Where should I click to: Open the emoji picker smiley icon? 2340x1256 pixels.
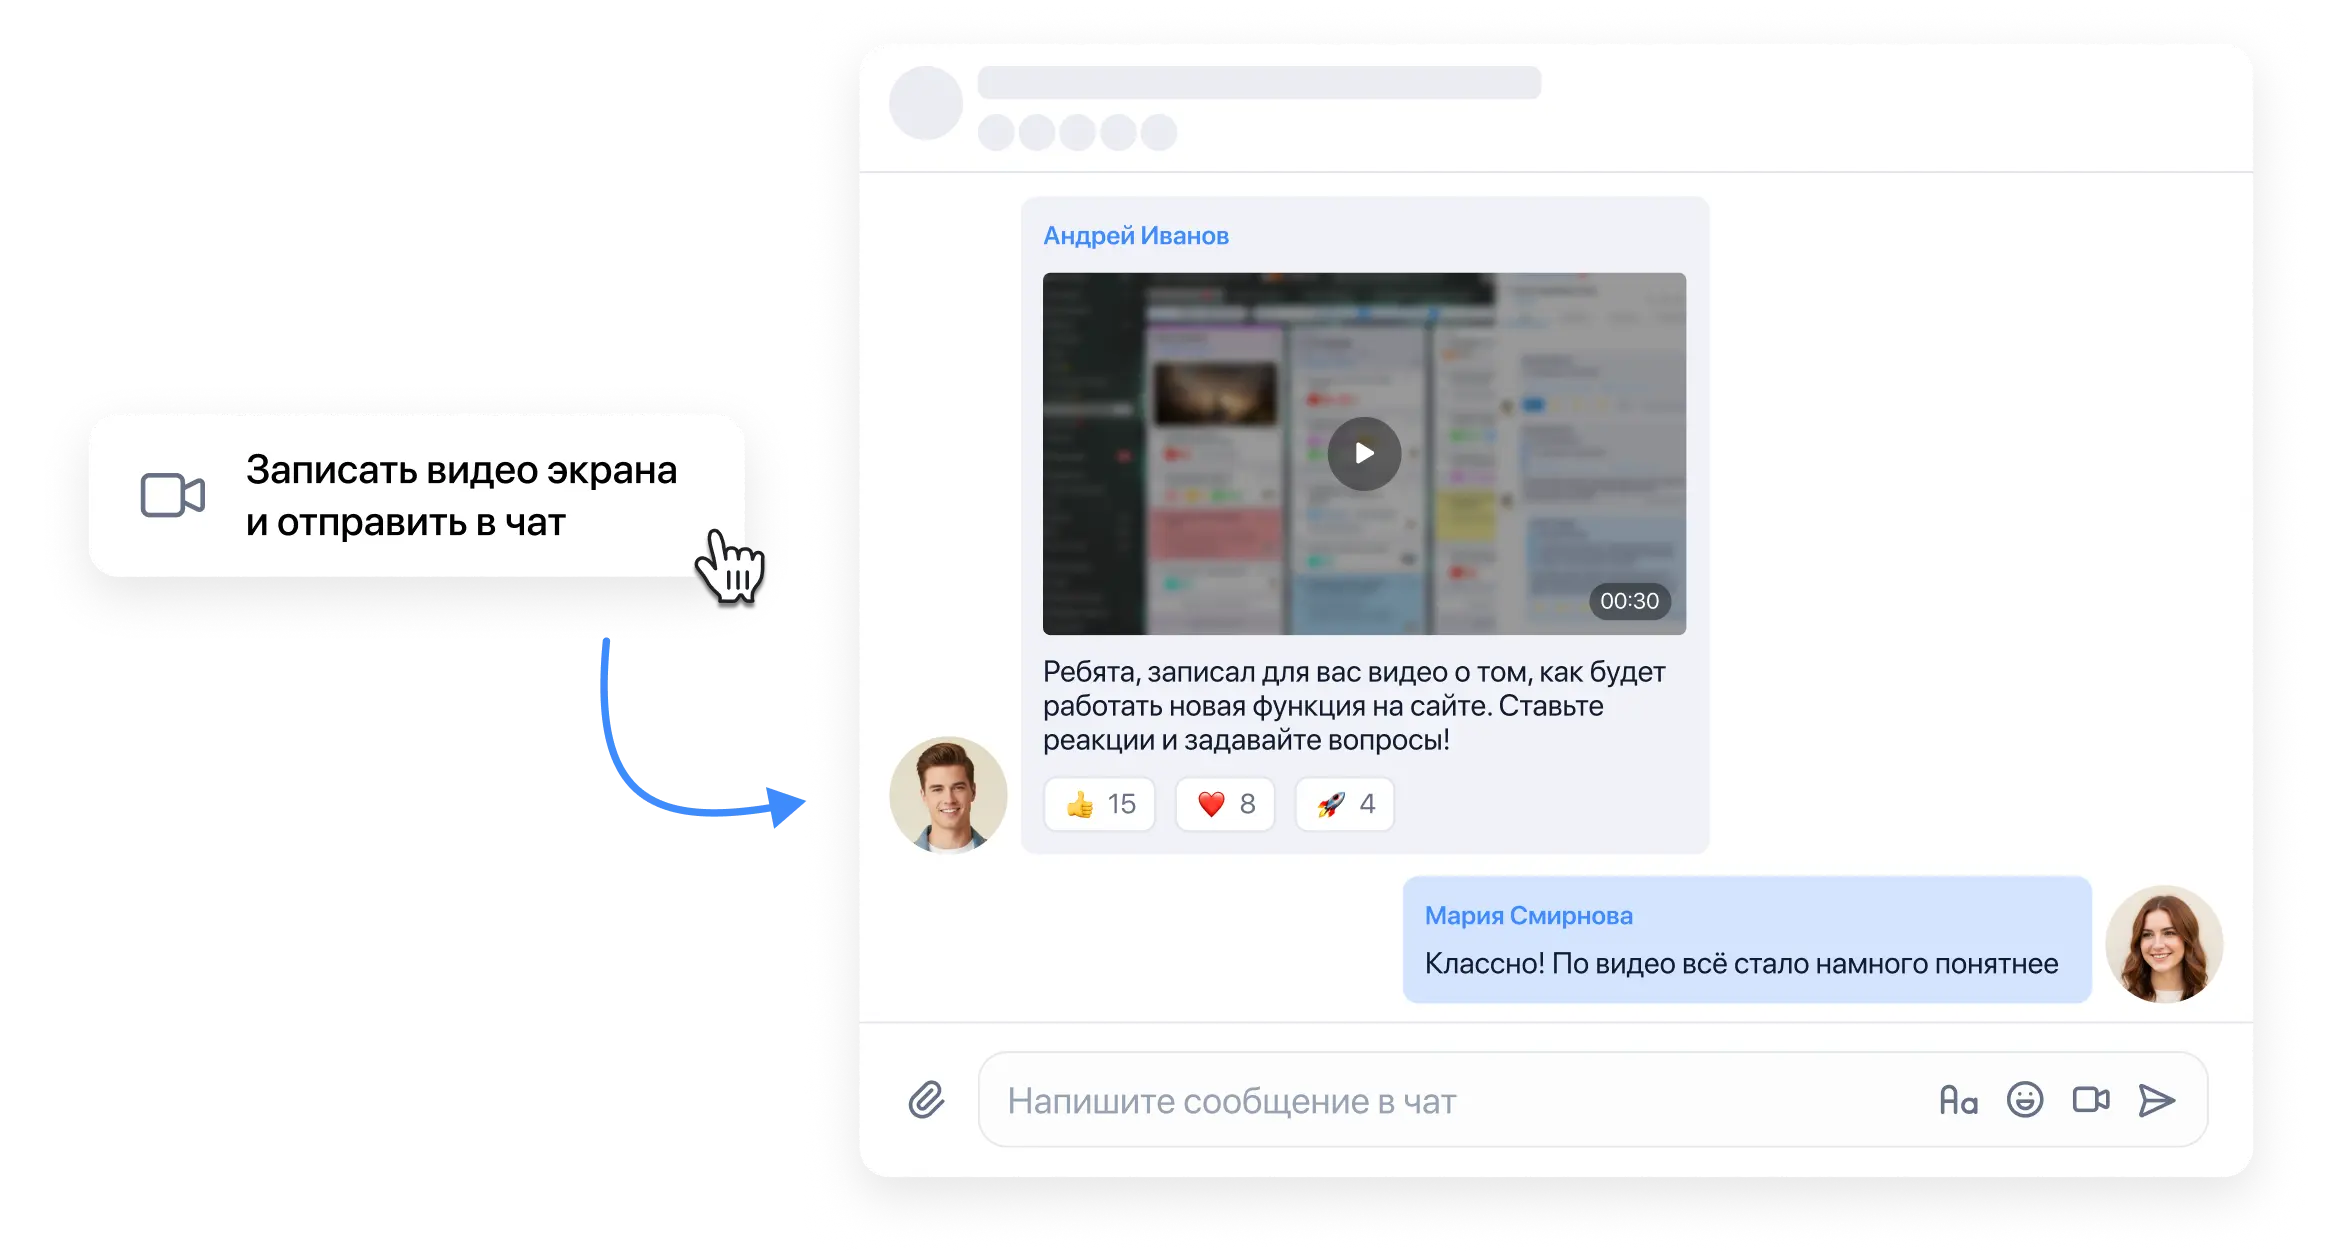click(2024, 1100)
